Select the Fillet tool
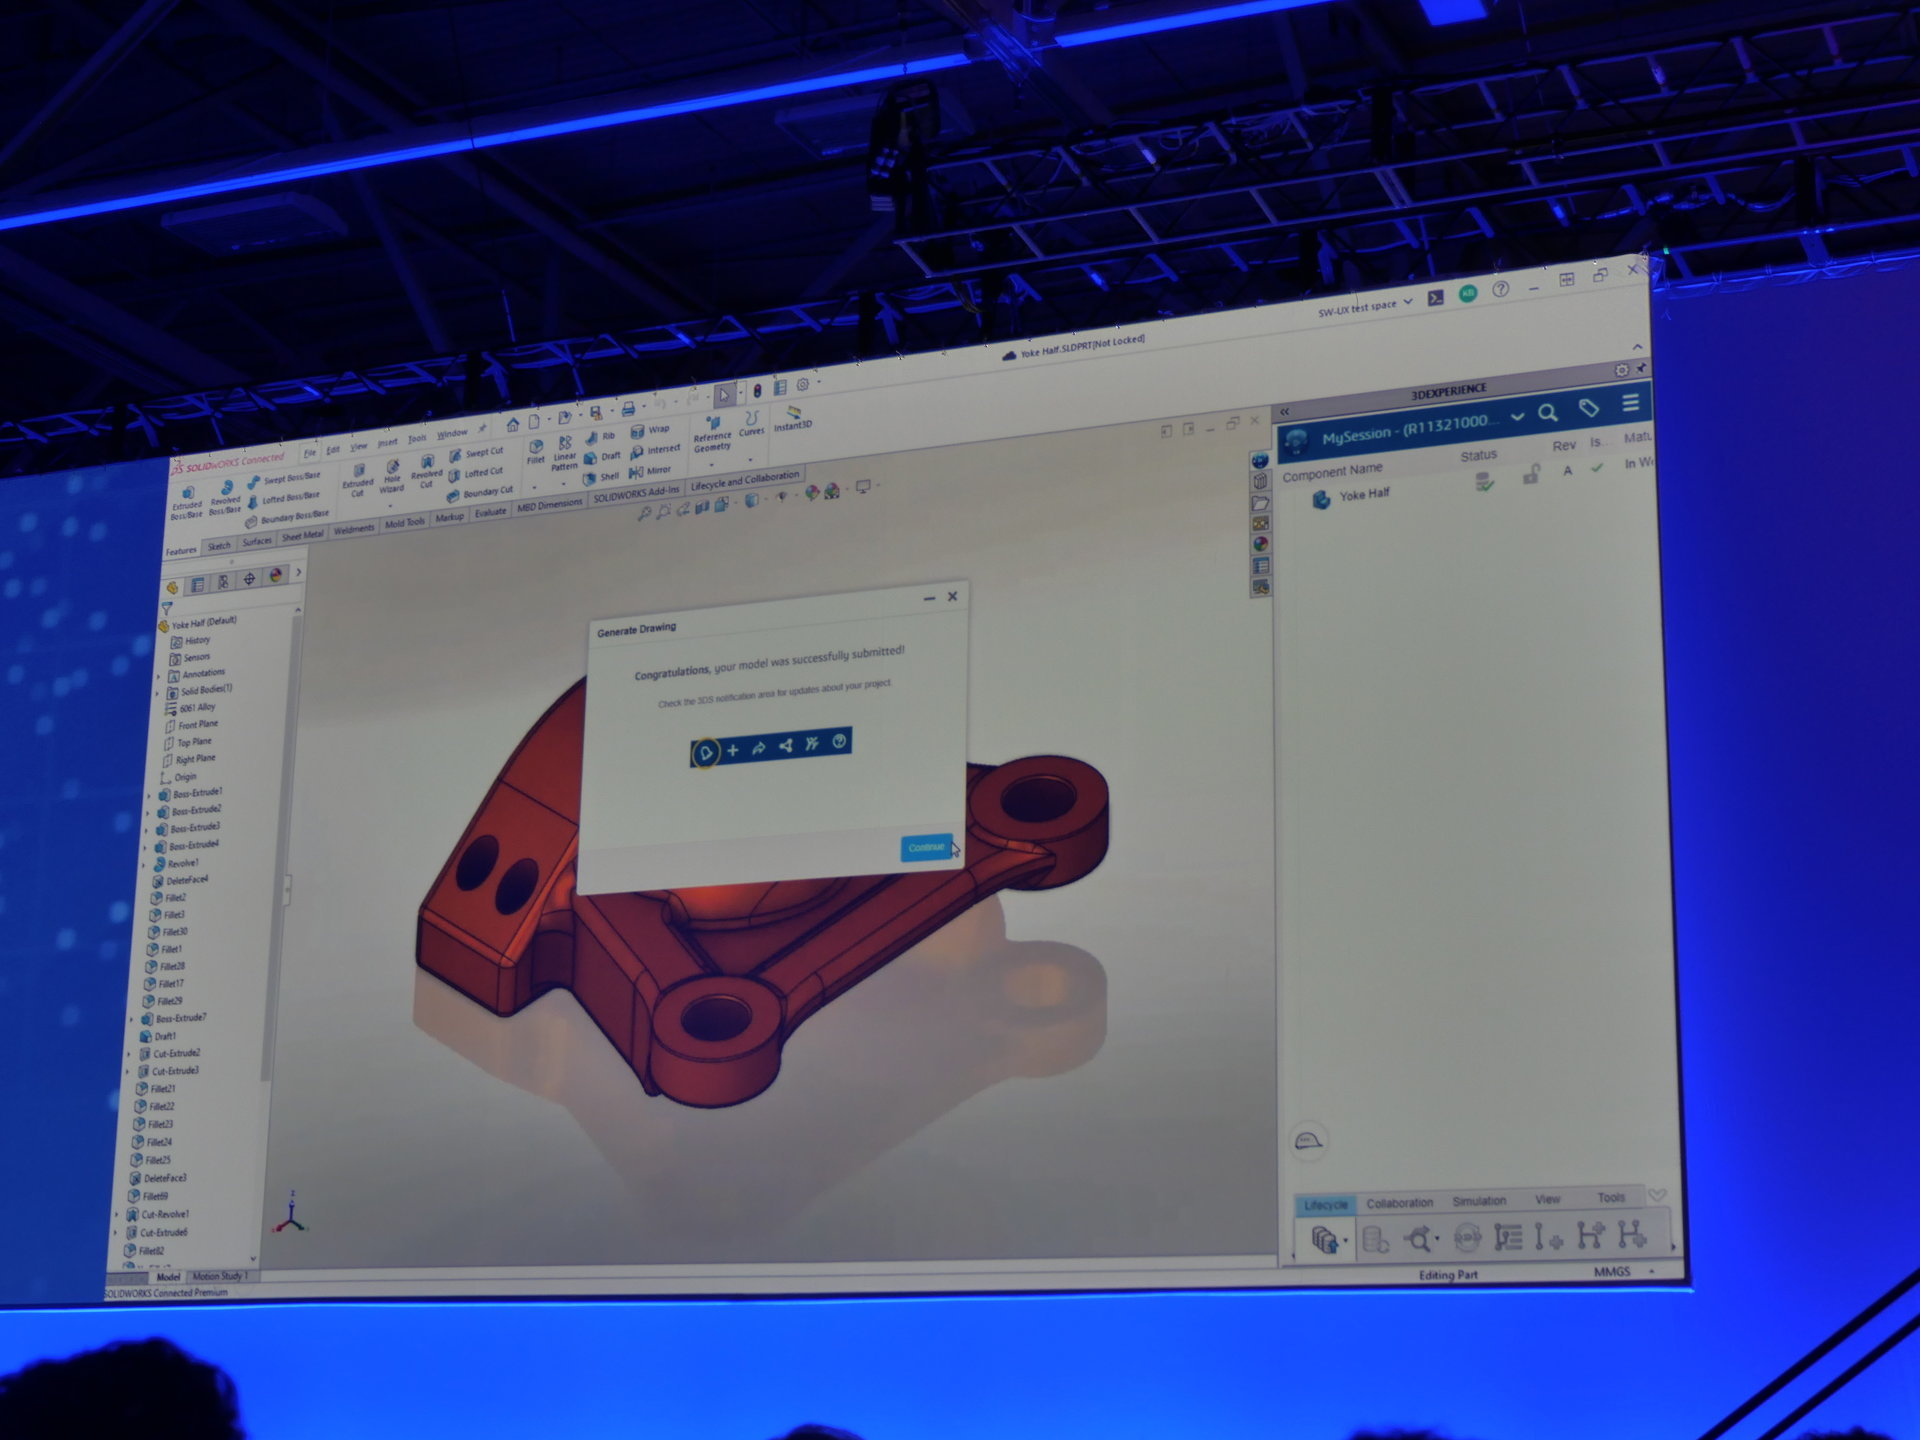Screen dimensions: 1920x1440 (536, 452)
